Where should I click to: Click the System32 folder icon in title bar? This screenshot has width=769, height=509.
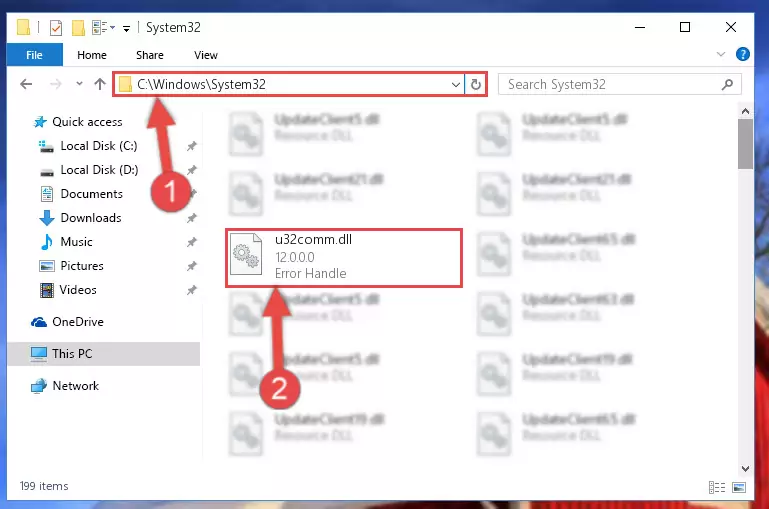tap(23, 27)
